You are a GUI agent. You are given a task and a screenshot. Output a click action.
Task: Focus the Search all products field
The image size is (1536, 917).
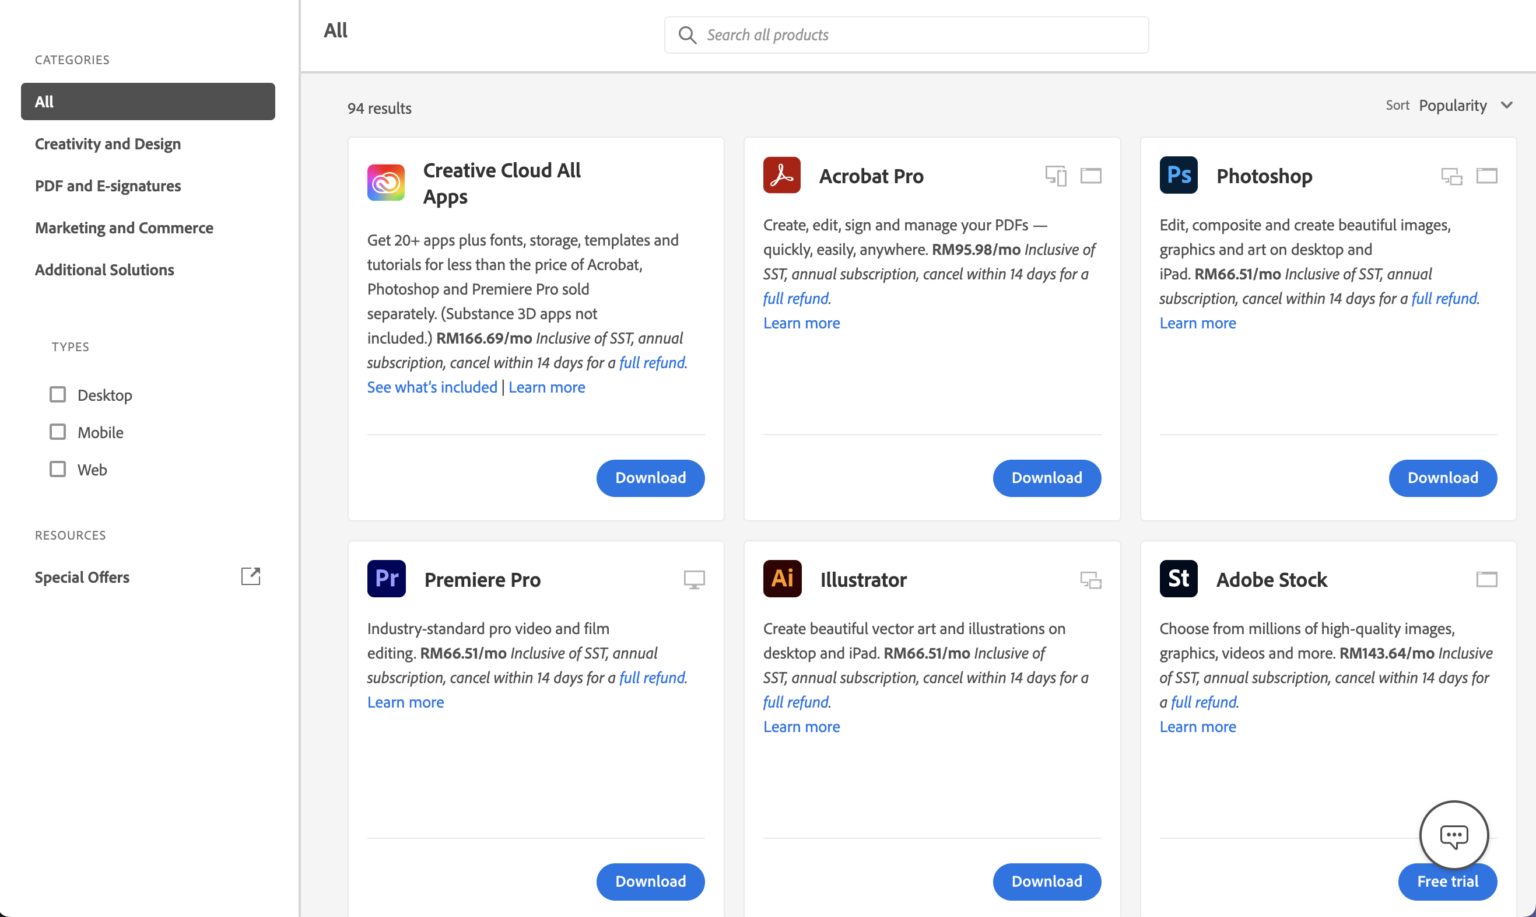tap(920, 35)
